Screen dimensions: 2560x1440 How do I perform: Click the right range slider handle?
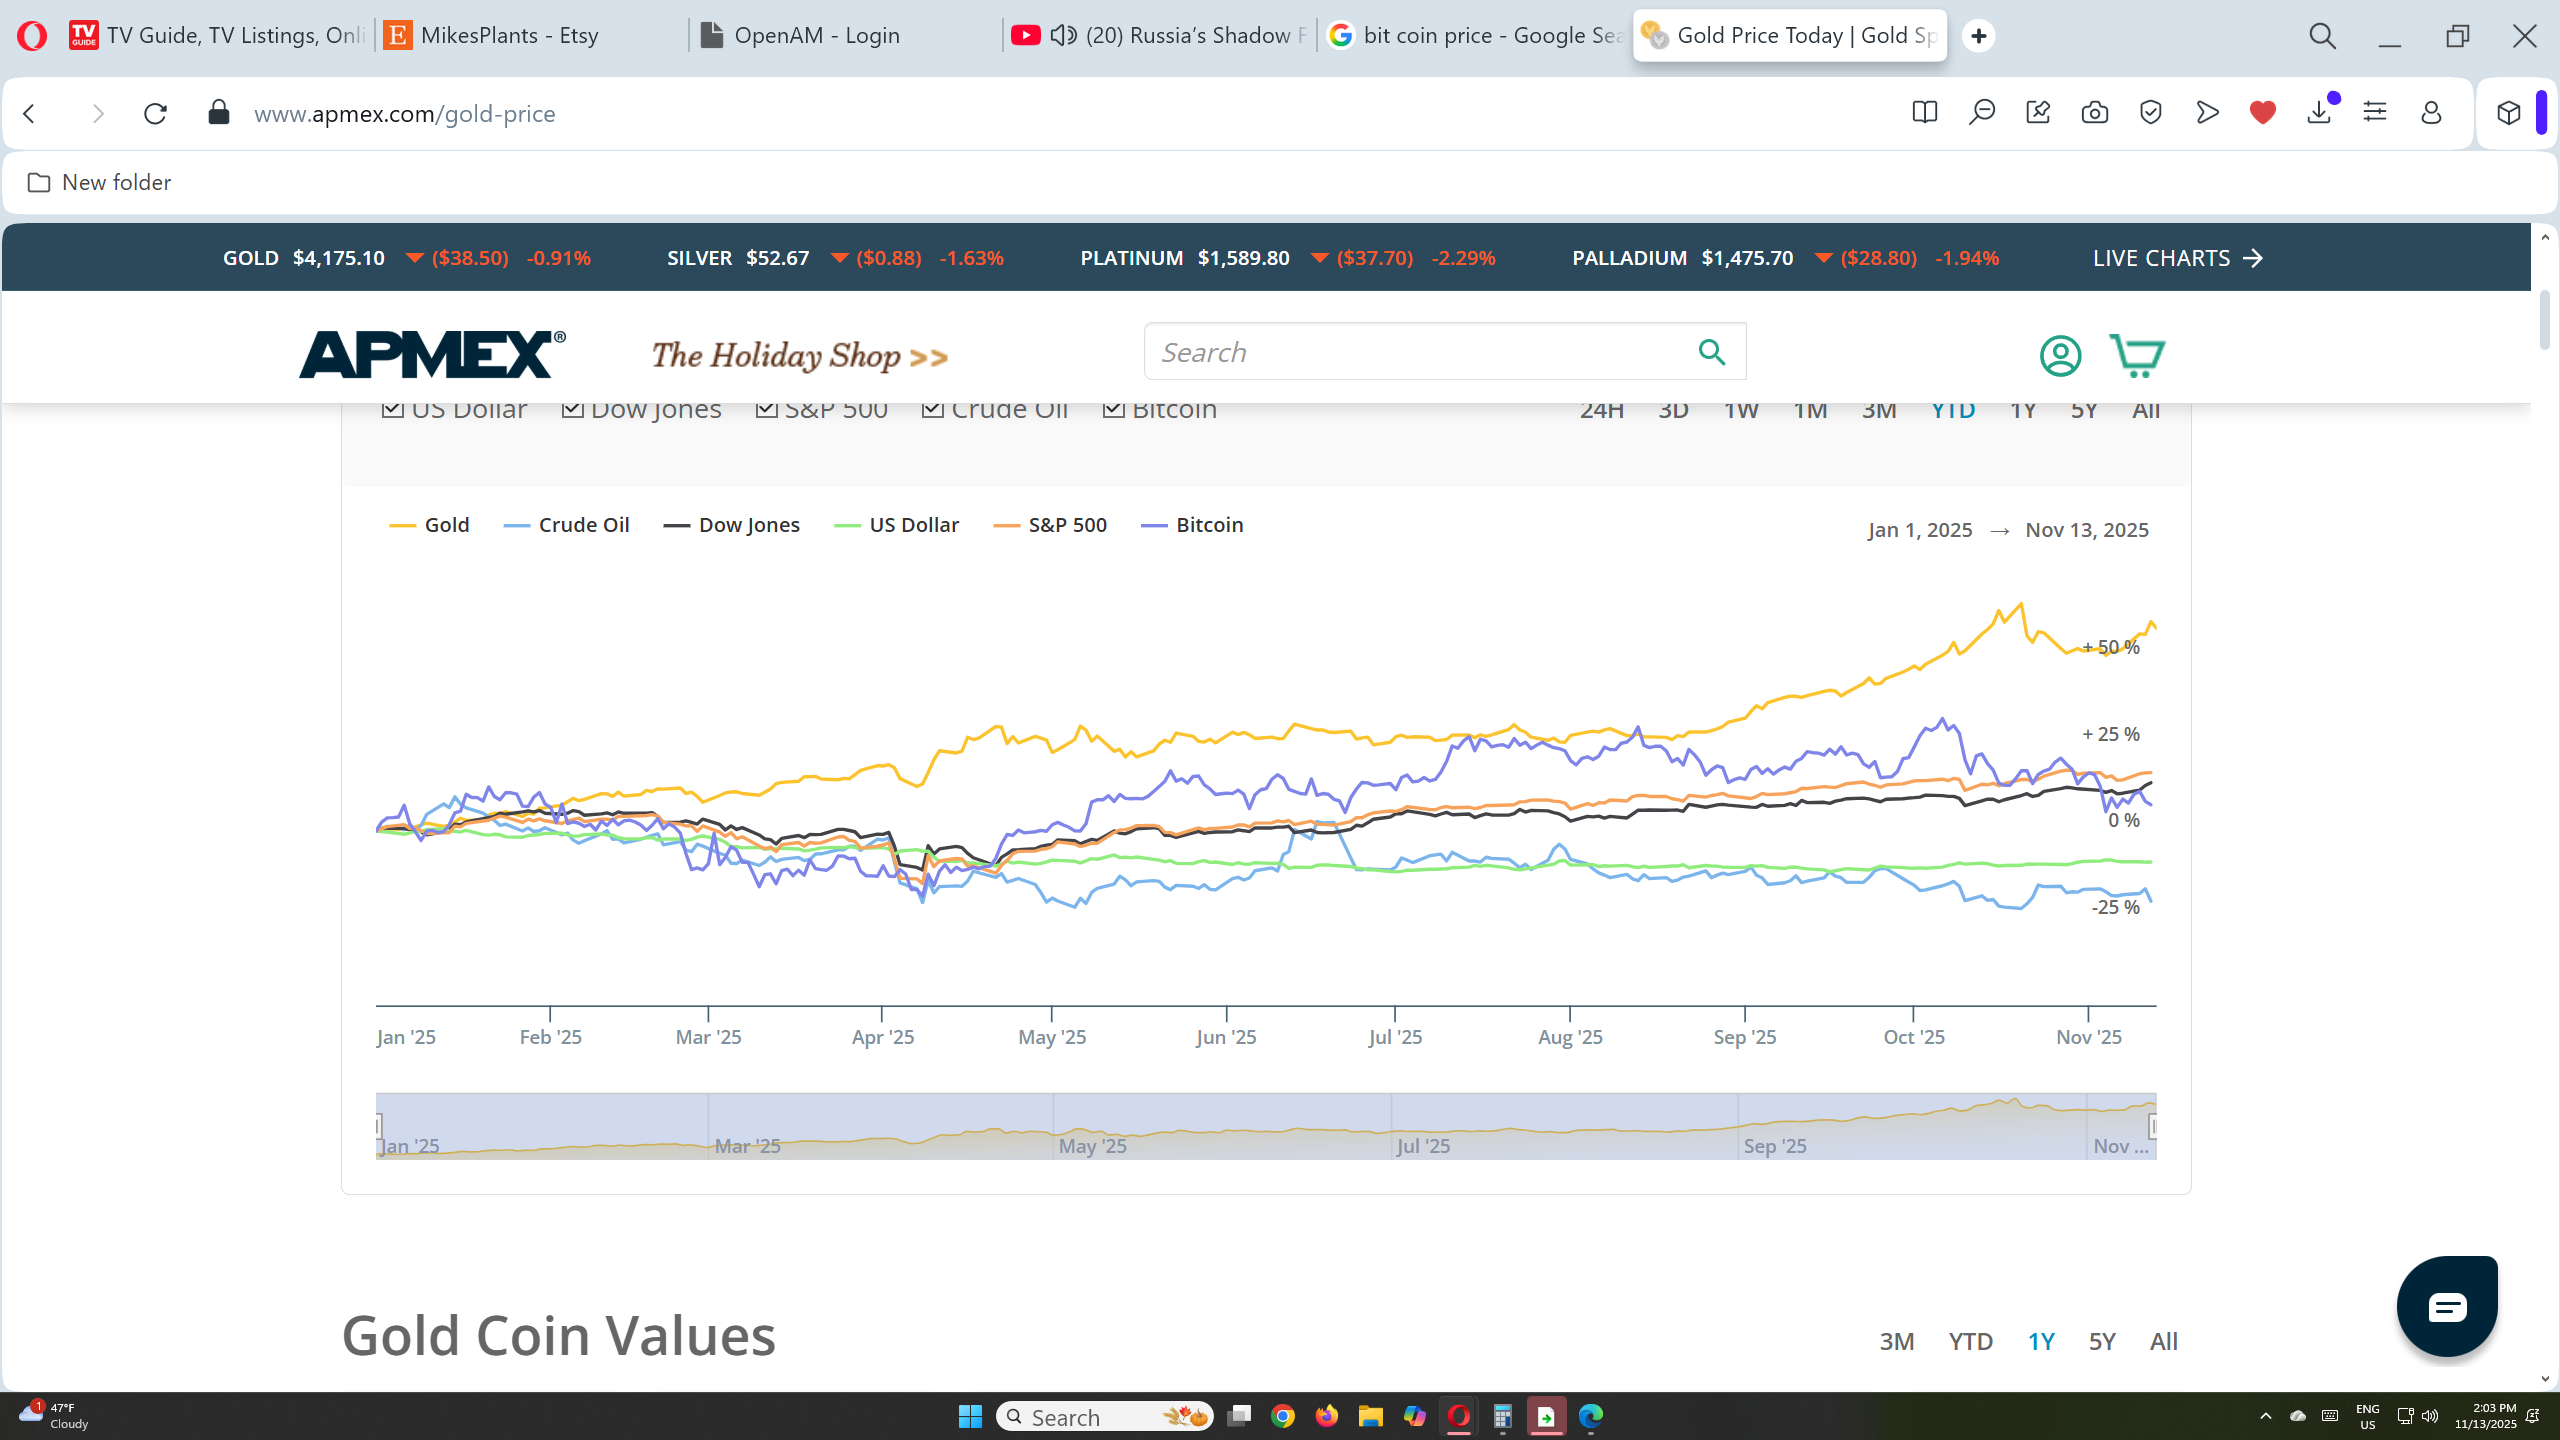(2152, 1126)
